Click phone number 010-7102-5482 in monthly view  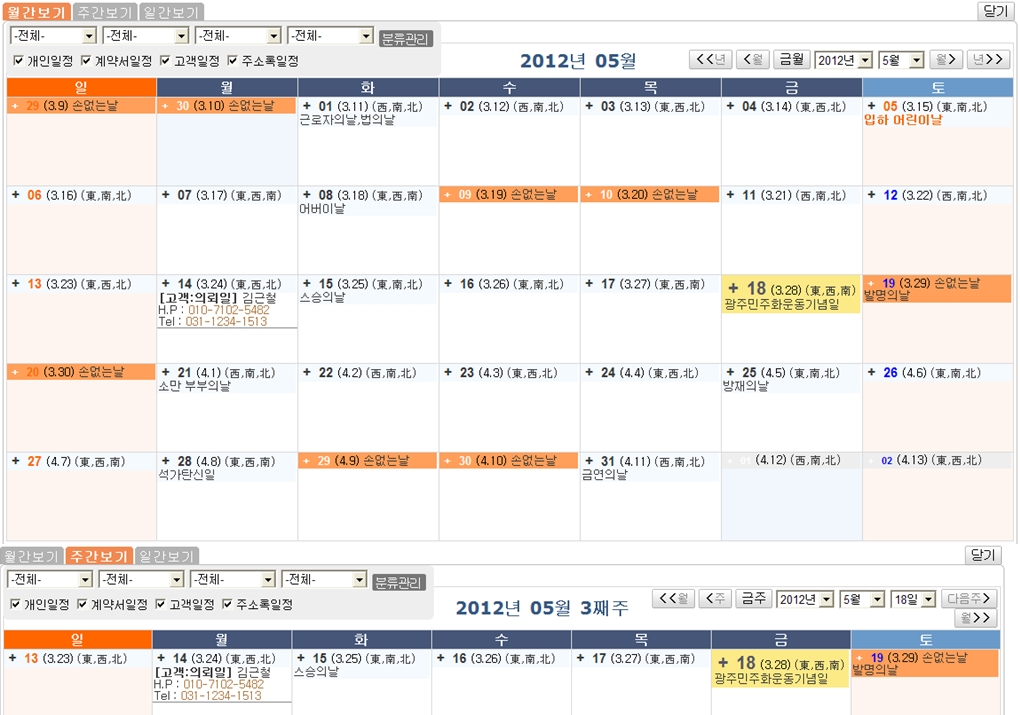tap(228, 310)
